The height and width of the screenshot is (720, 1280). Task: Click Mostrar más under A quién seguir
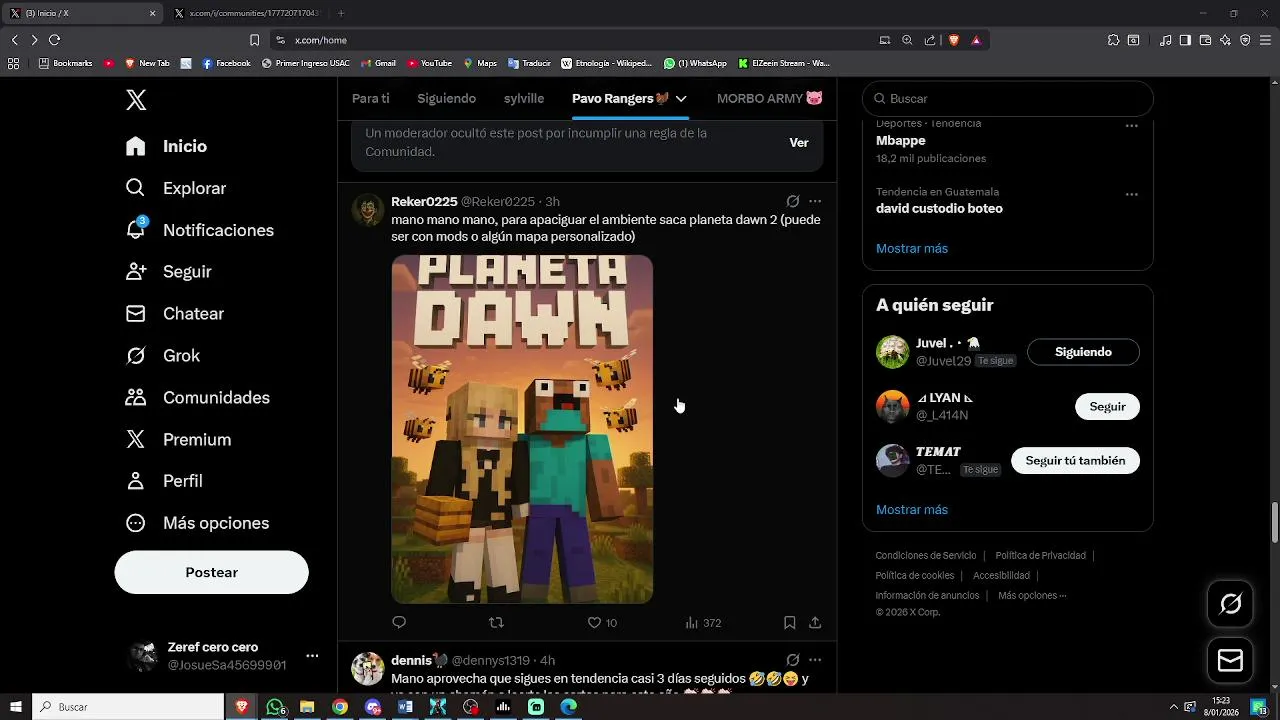click(x=912, y=509)
